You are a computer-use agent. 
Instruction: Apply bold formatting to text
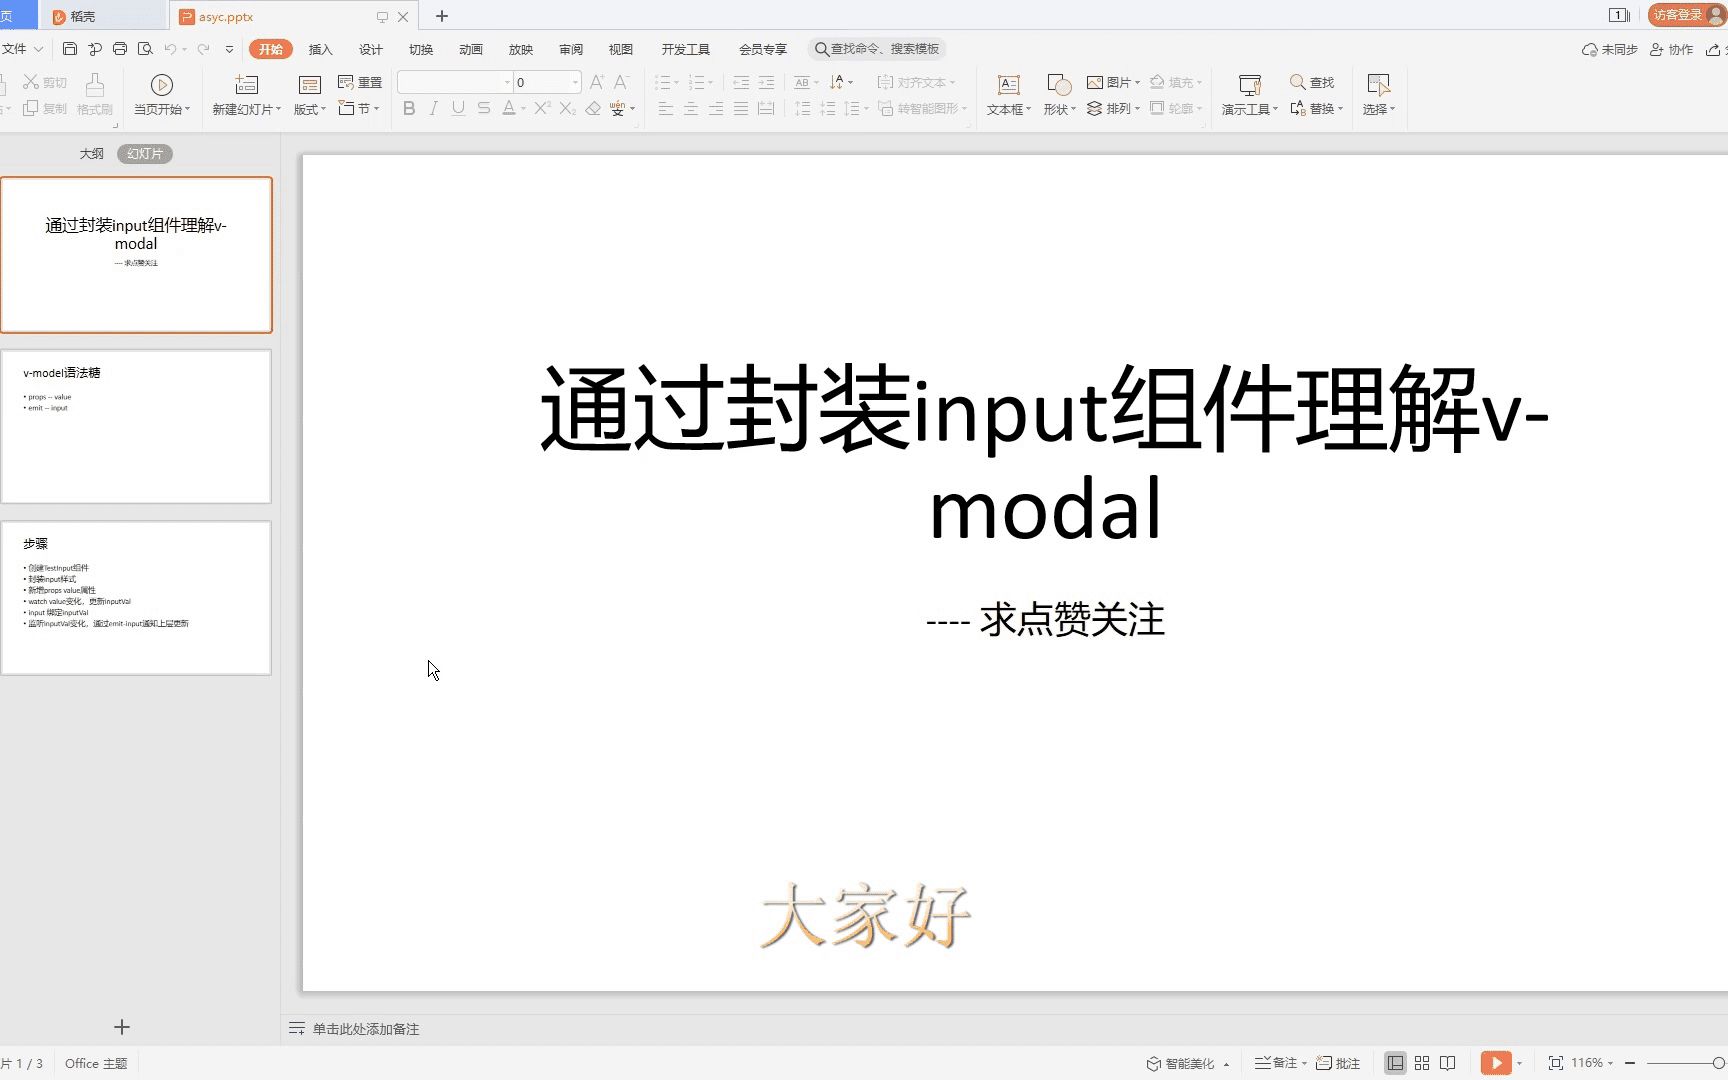tap(408, 109)
